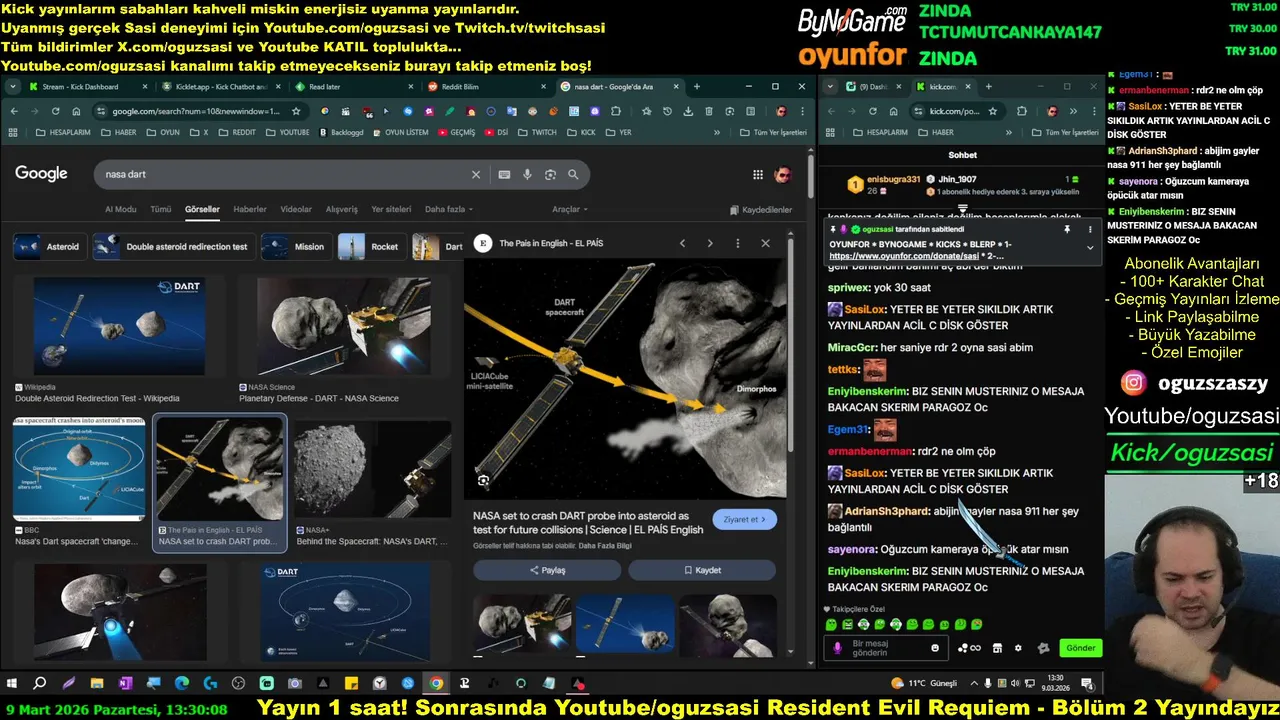Open Google Lens image search
This screenshot has height=720, width=1280.
pyautogui.click(x=550, y=174)
